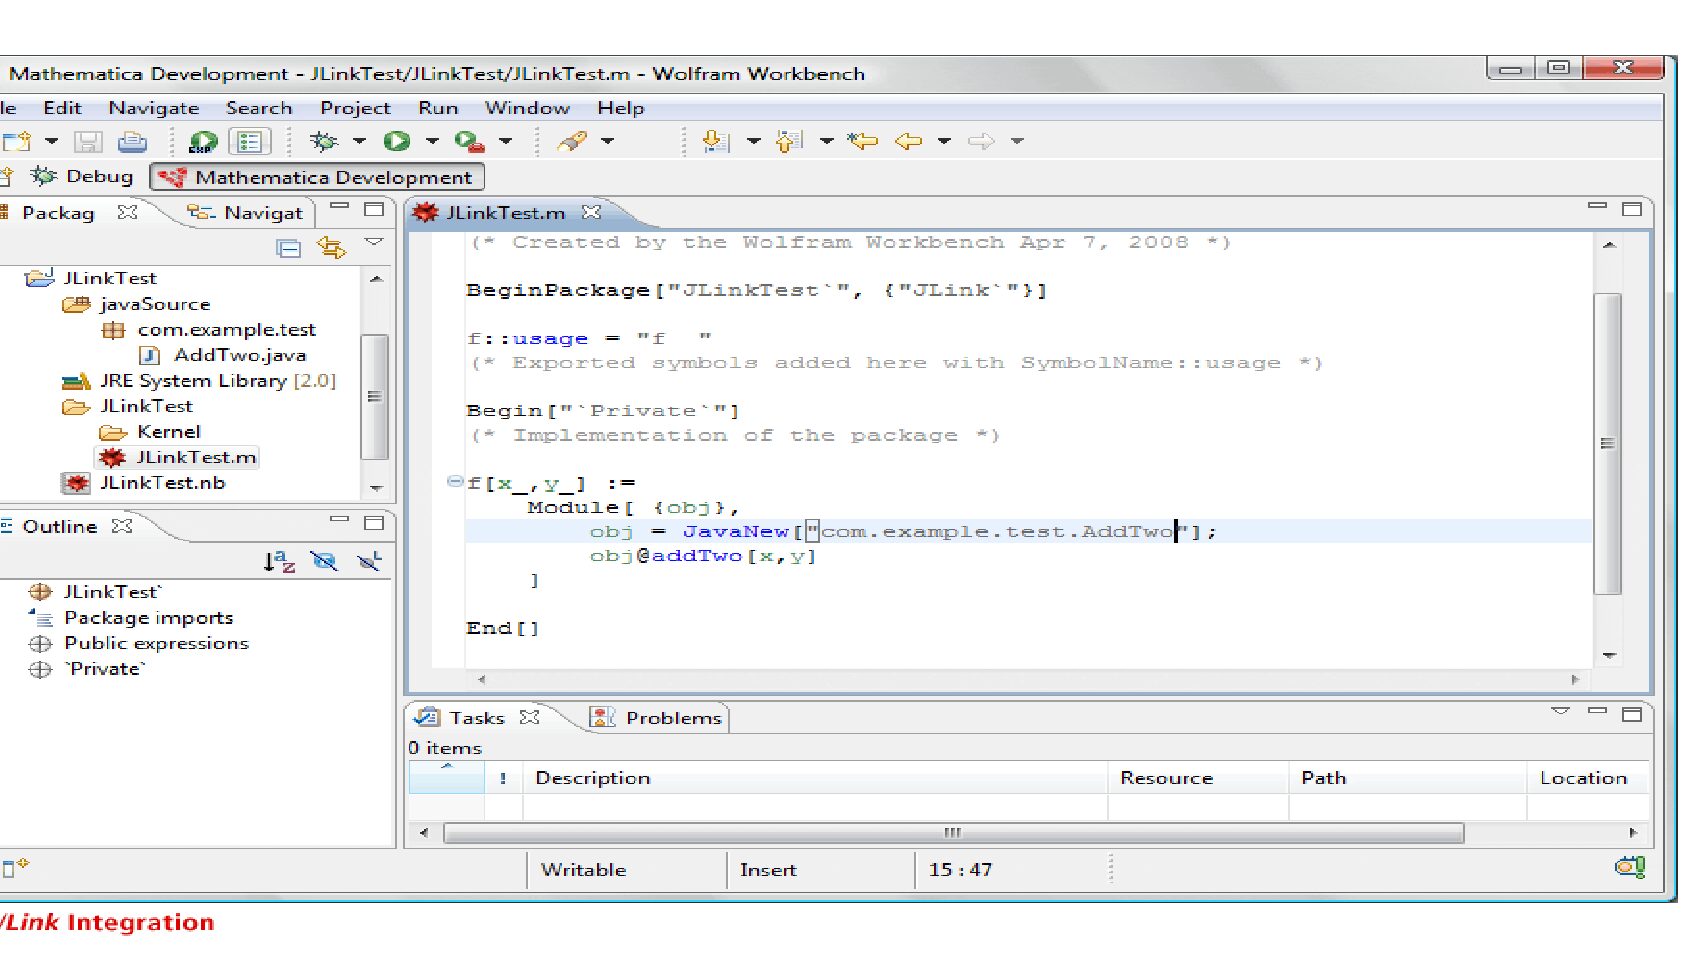Toggle the outline list toolbar button
Viewport: 1707px width, 960px height.
coord(250,142)
